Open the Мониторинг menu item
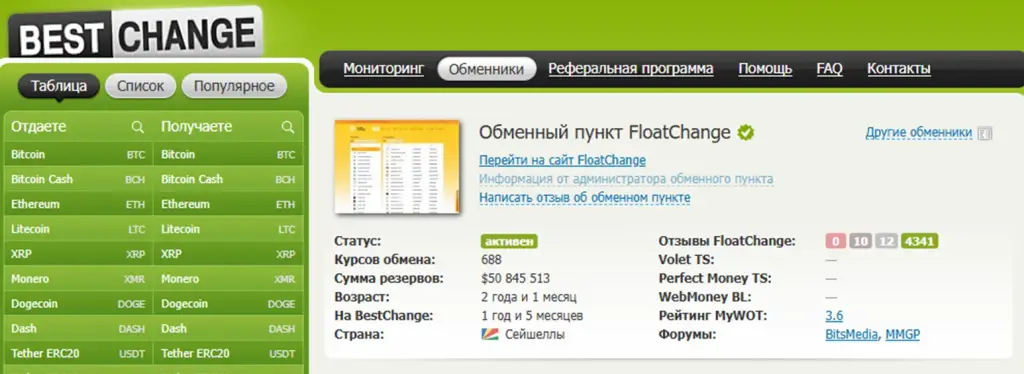The image size is (1024, 374). [x=384, y=69]
